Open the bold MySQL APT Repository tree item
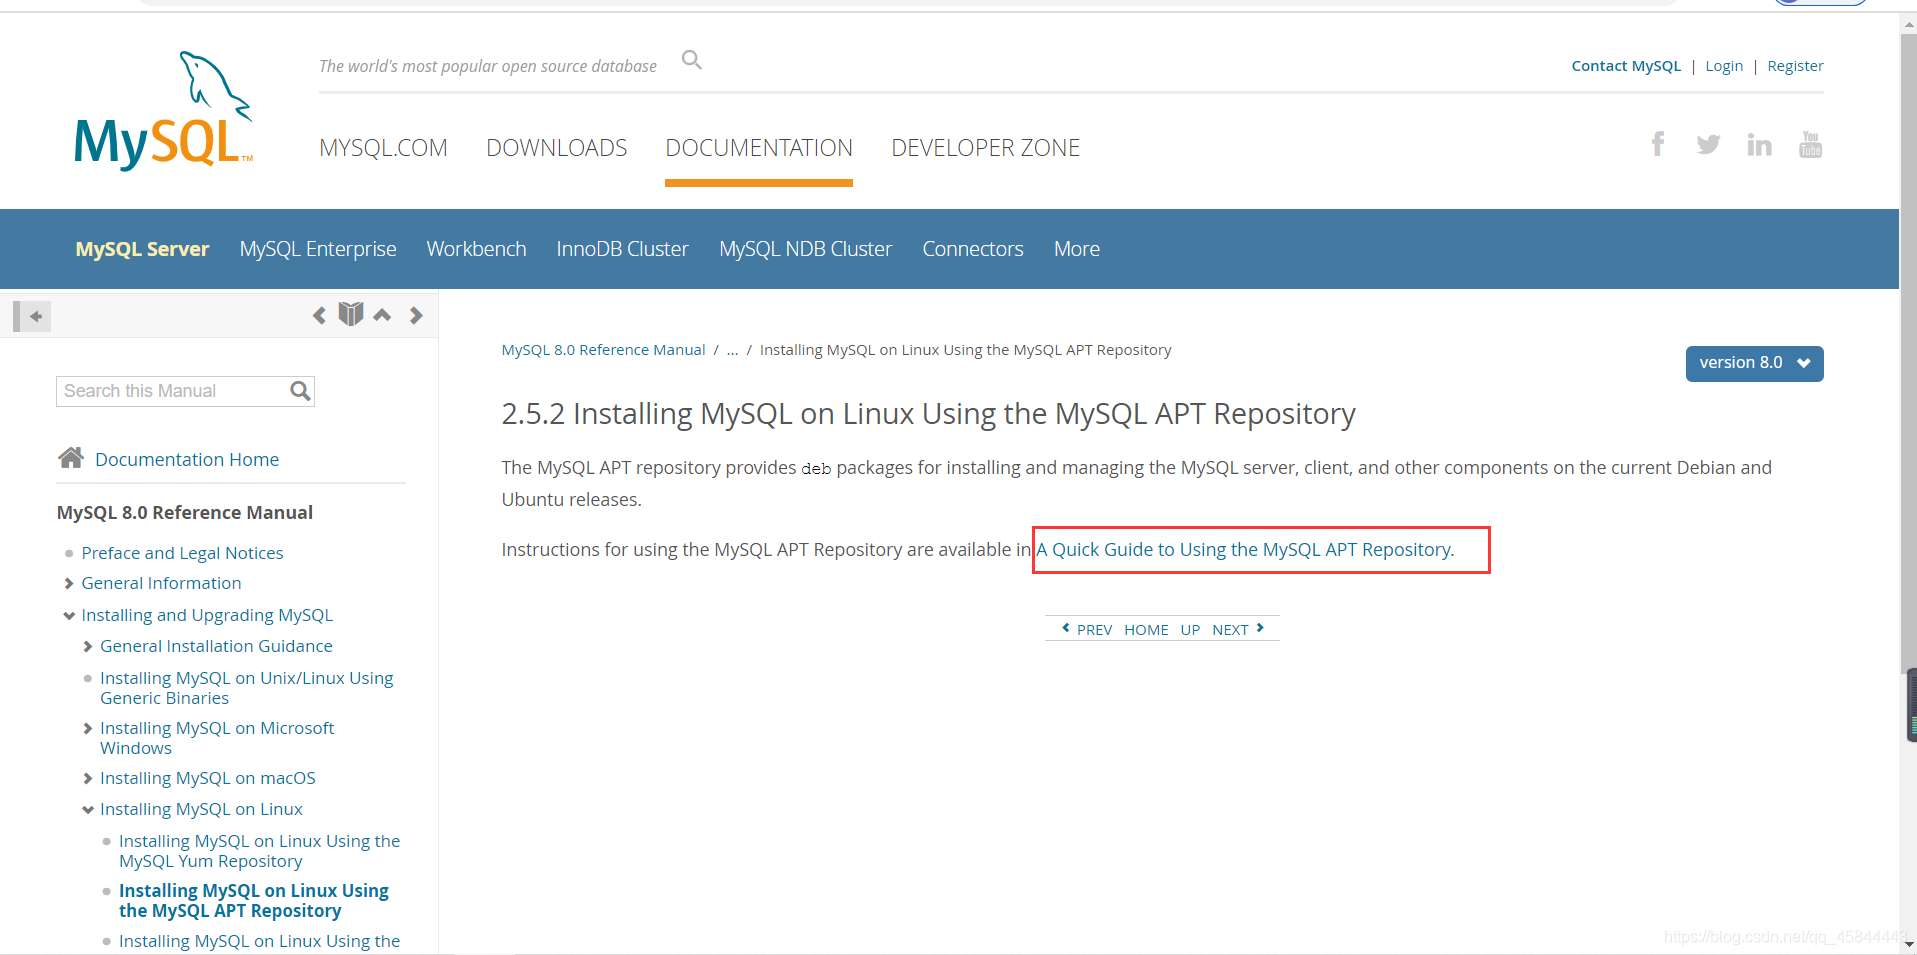This screenshot has height=955, width=1917. [x=254, y=900]
